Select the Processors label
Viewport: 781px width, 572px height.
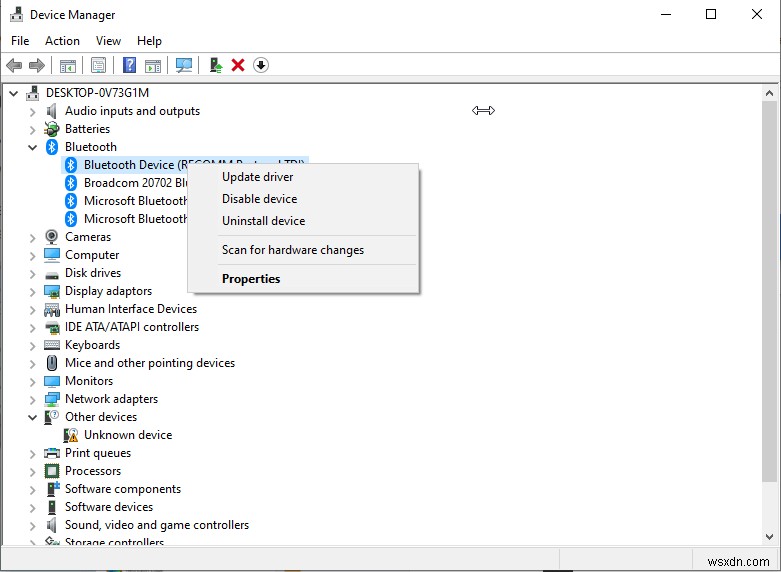(x=93, y=471)
